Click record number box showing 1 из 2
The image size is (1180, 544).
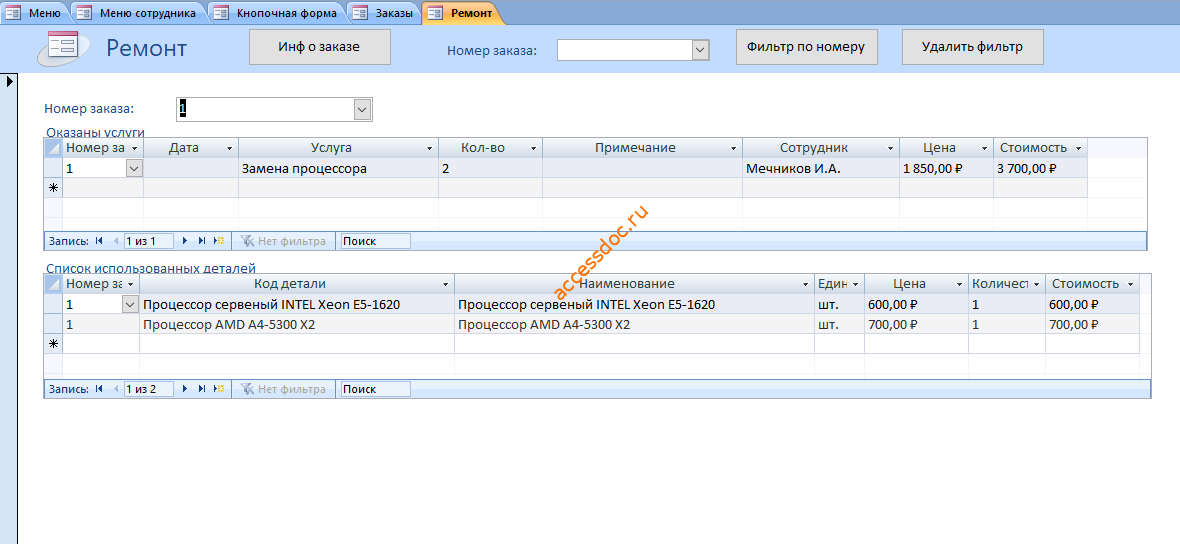click(149, 389)
